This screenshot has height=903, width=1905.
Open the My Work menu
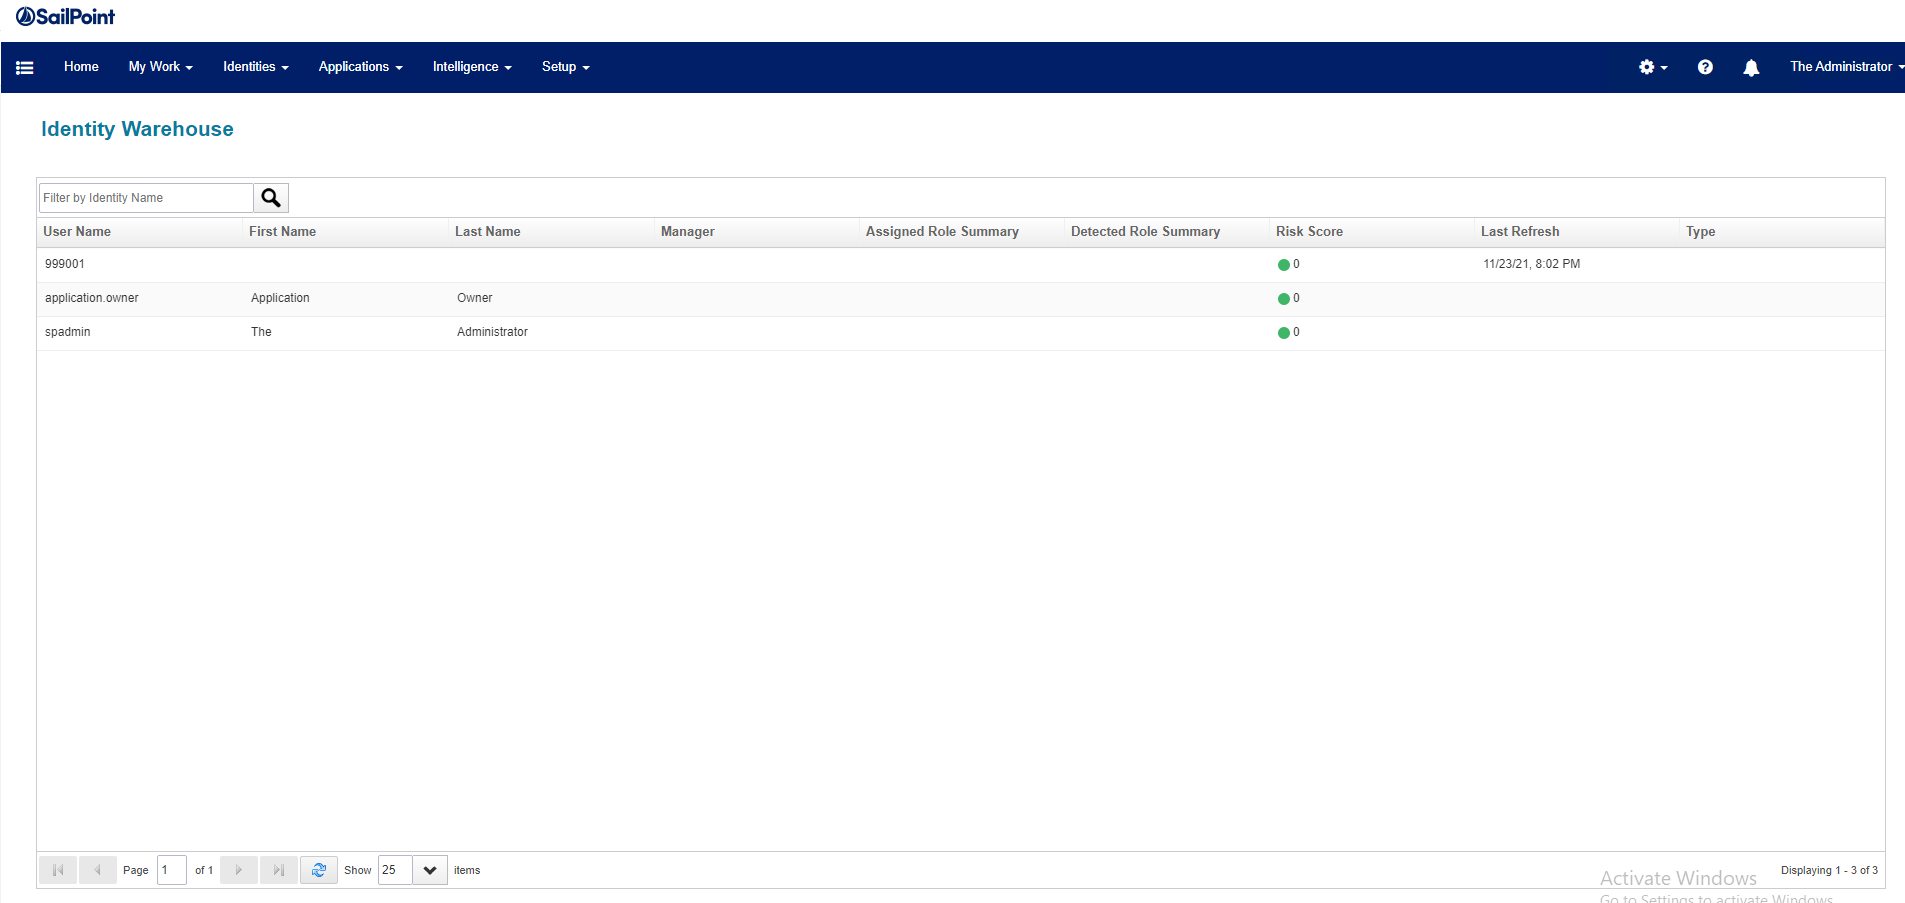[160, 67]
